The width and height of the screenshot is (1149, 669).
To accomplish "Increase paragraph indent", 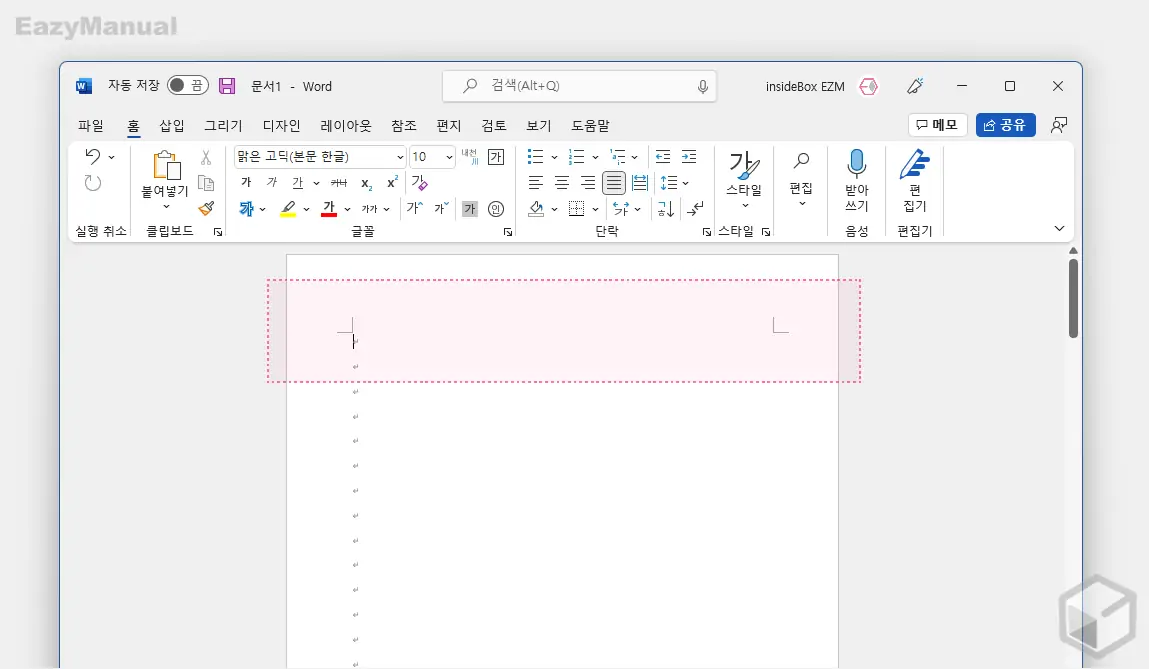I will pos(690,156).
